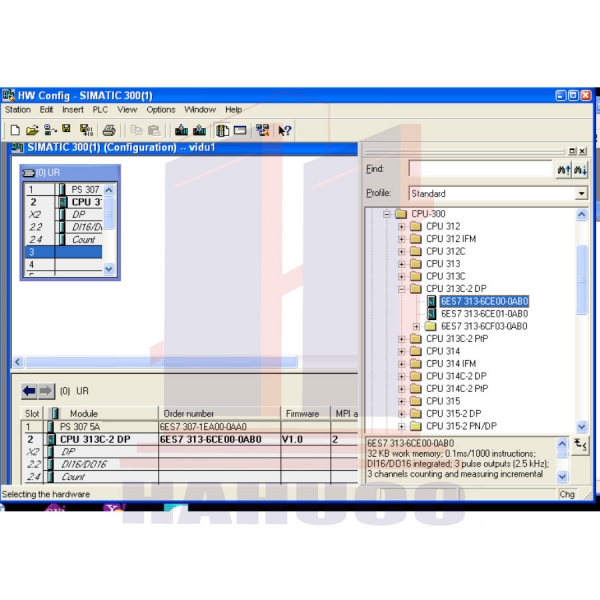Viewport: 600px width, 600px height.
Task: Open the Help menu
Action: point(233,110)
